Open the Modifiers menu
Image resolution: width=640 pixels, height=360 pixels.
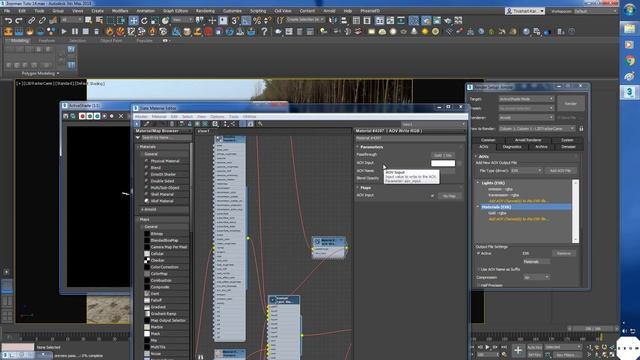pos(120,11)
